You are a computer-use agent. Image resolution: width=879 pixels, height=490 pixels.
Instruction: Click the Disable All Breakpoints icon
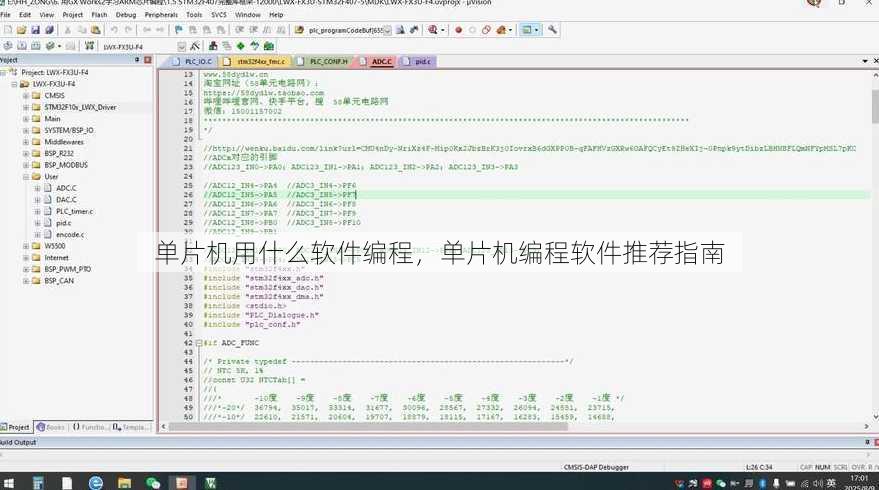(486, 30)
